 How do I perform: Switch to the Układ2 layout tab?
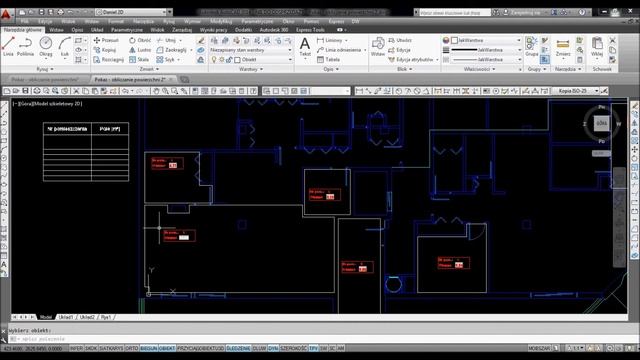(87, 317)
